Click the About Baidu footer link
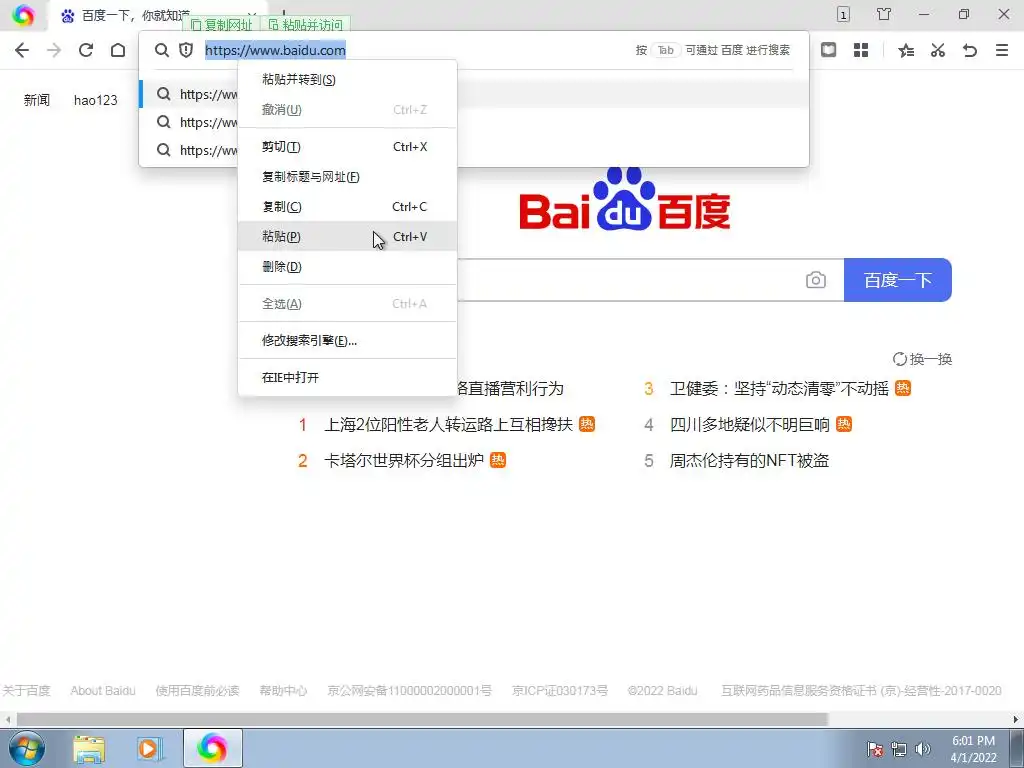 [103, 690]
